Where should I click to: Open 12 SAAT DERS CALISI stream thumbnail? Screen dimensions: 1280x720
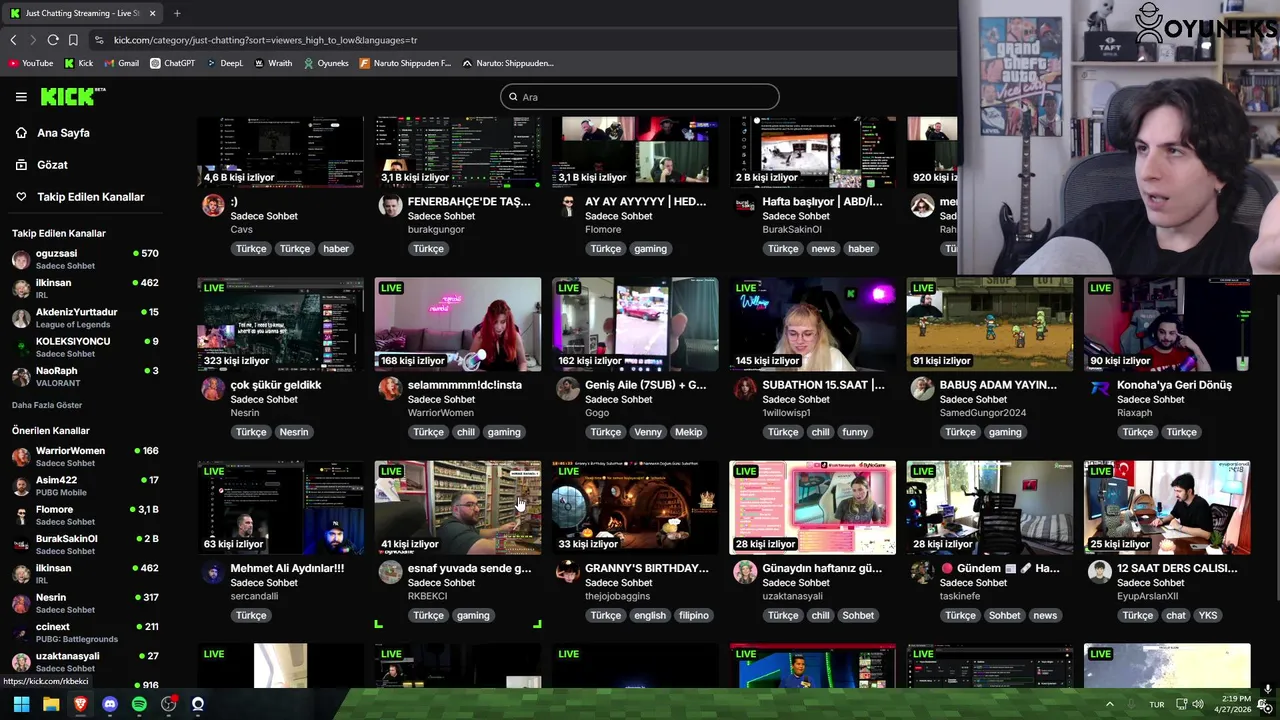click(1167, 508)
